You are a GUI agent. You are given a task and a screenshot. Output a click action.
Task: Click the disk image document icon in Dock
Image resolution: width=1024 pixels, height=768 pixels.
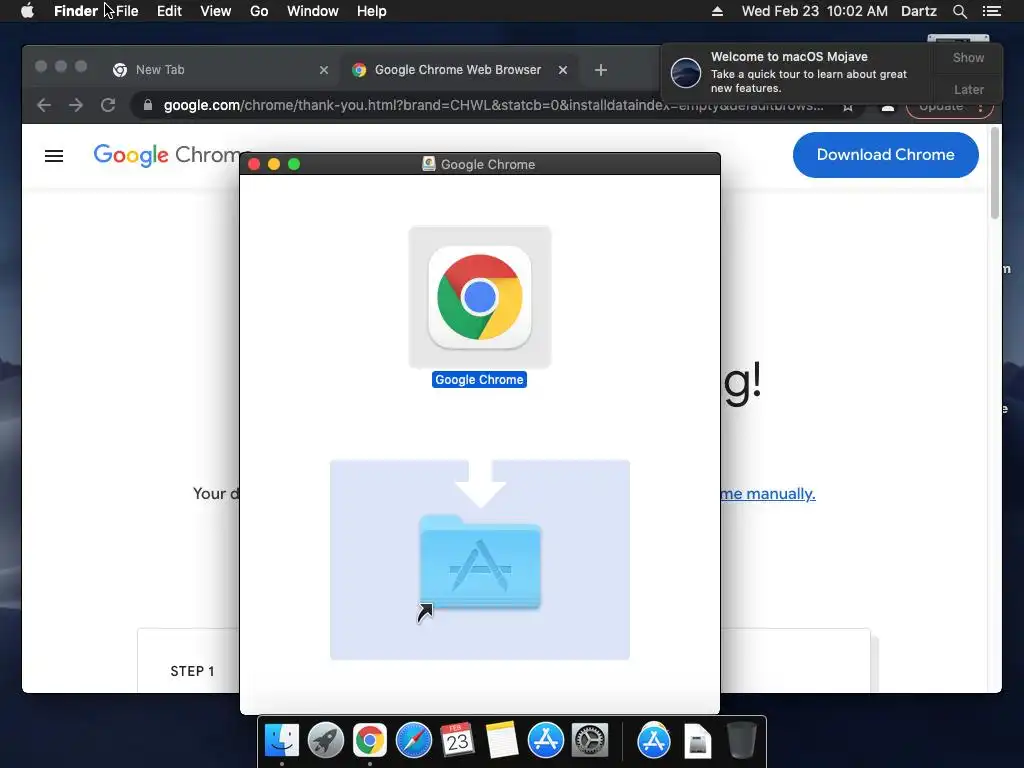[697, 741]
